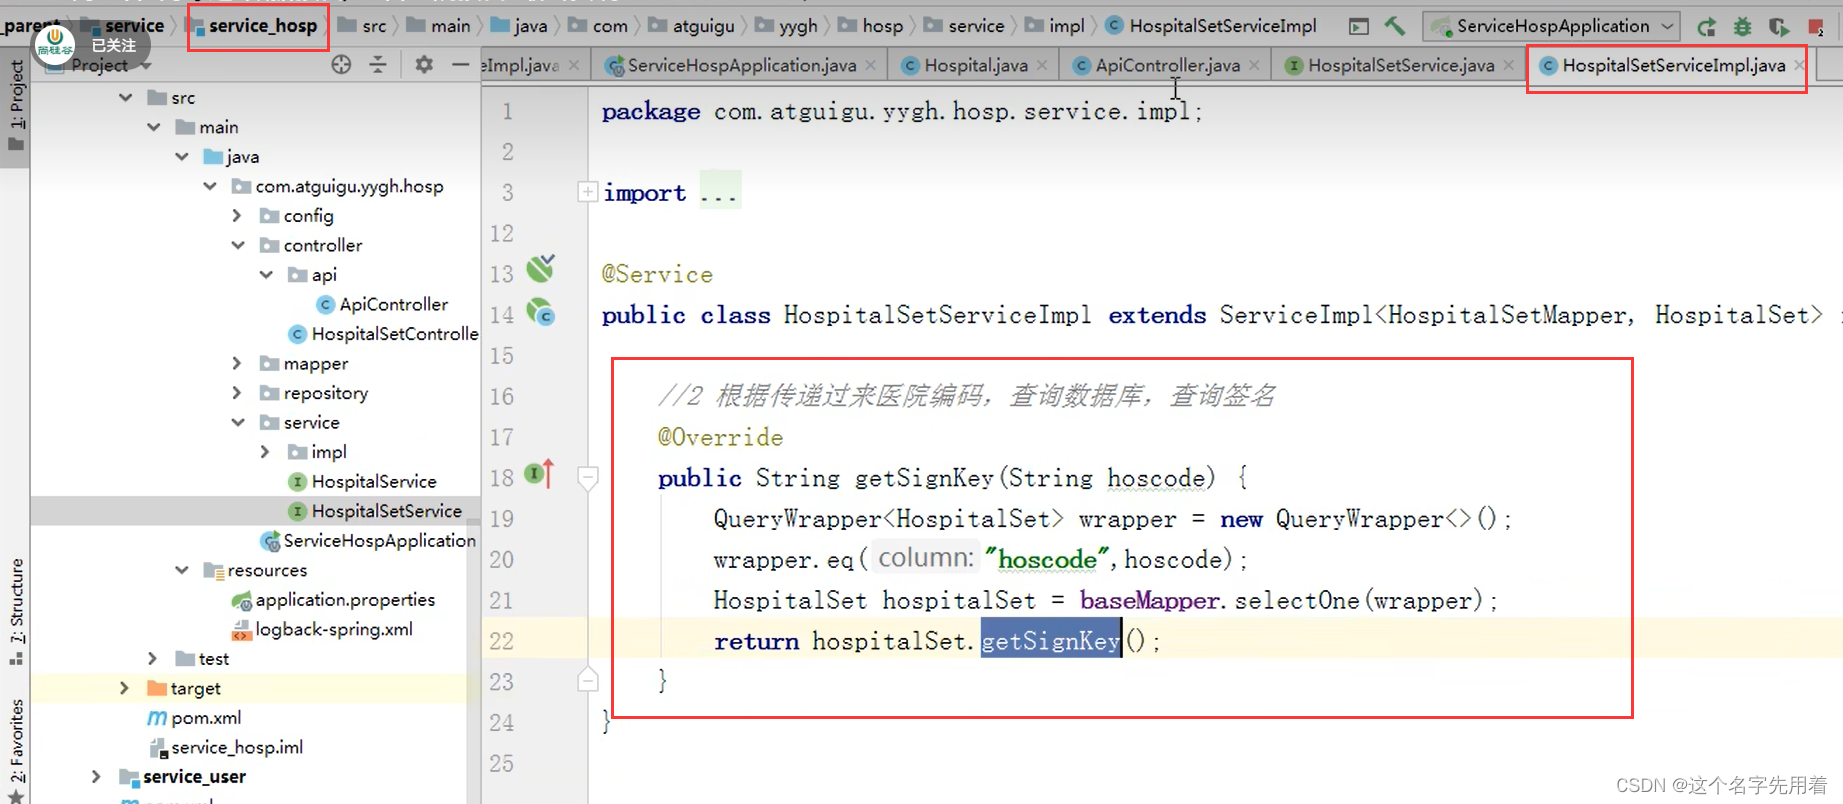Image resolution: width=1843 pixels, height=804 pixels.
Task: Expand the config package
Action: click(237, 215)
